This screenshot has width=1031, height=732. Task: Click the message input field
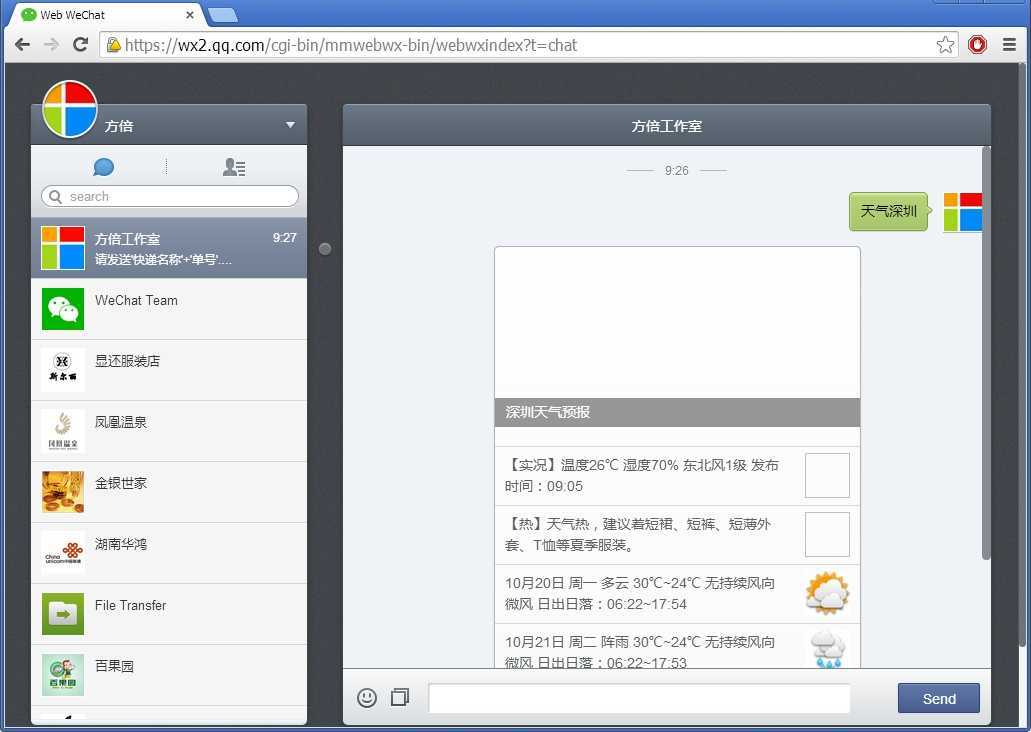(639, 698)
